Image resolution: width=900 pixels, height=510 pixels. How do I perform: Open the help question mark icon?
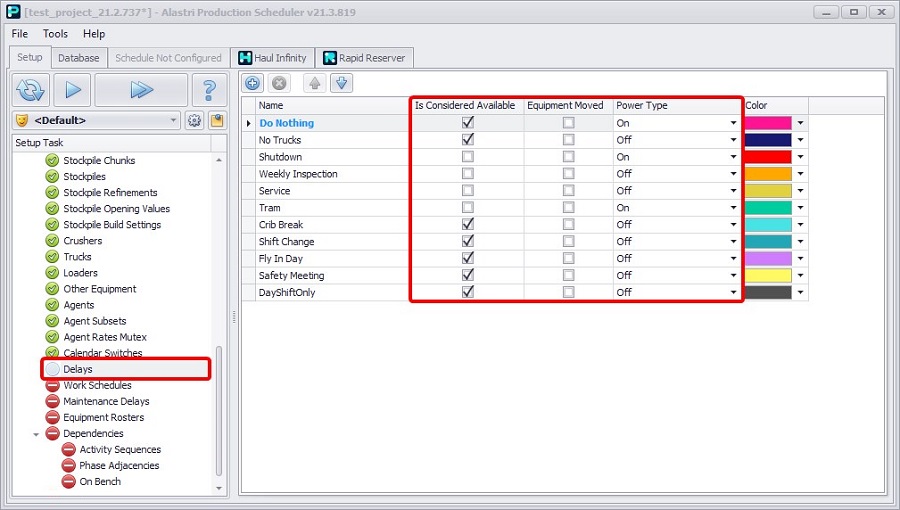click(x=209, y=90)
